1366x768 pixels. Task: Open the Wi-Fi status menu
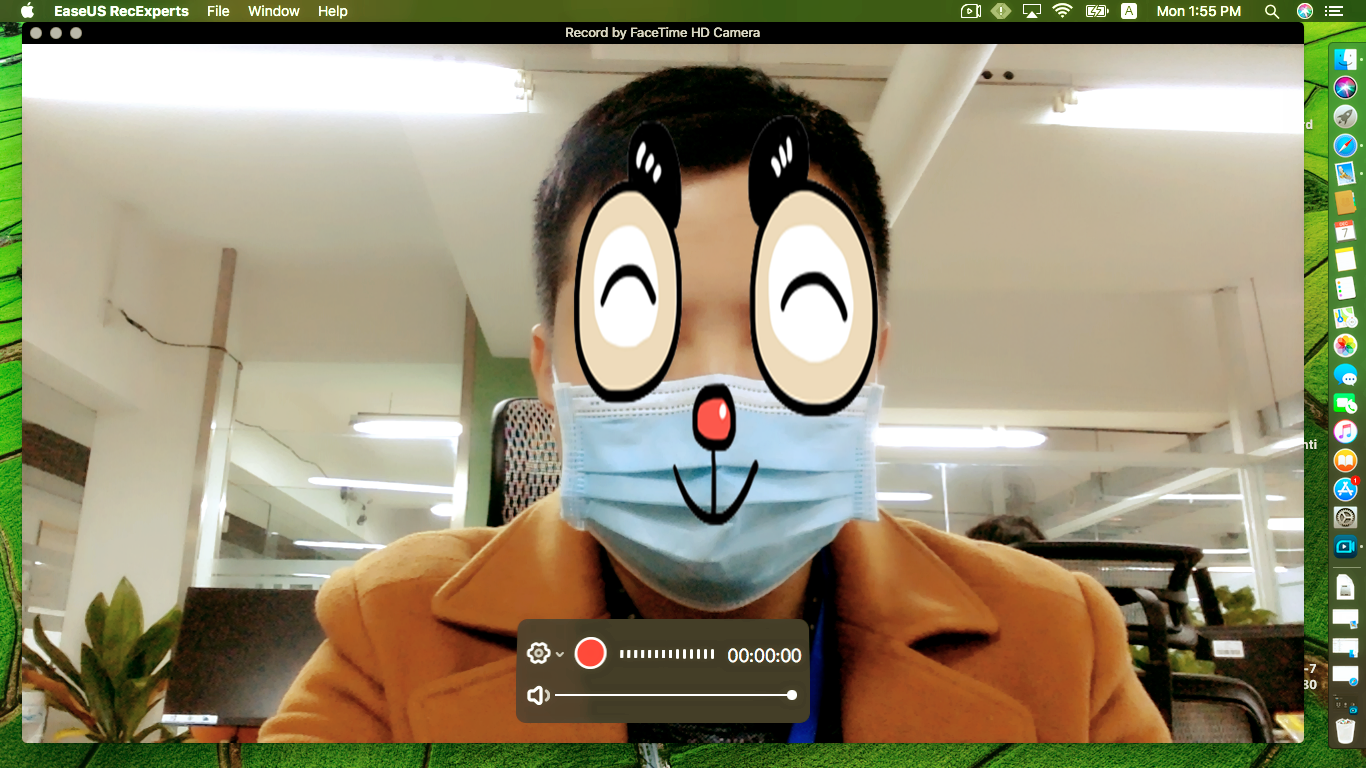(x=1063, y=11)
